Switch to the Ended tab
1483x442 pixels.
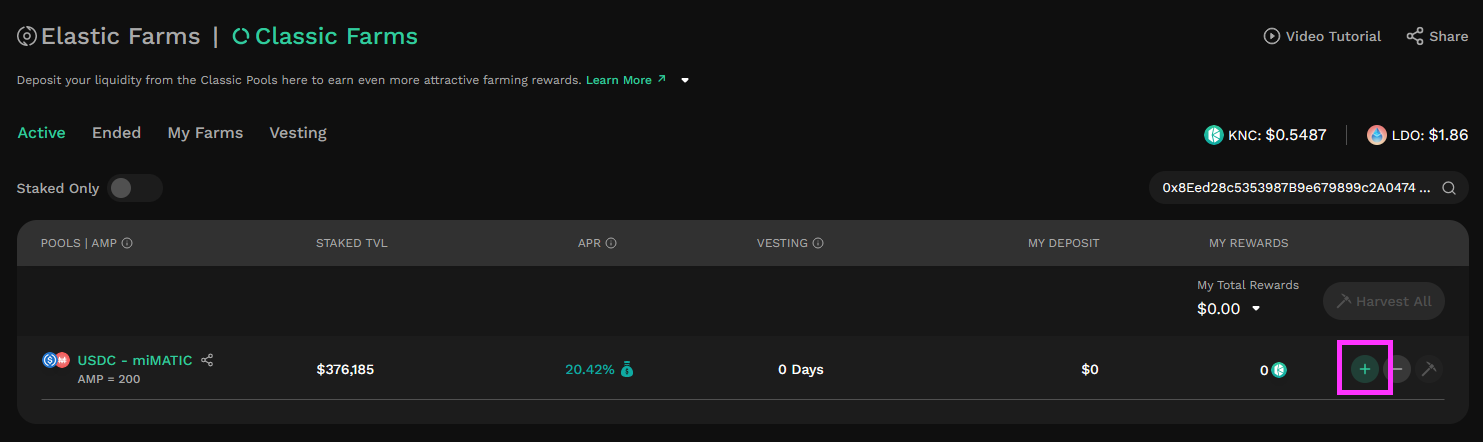point(116,133)
